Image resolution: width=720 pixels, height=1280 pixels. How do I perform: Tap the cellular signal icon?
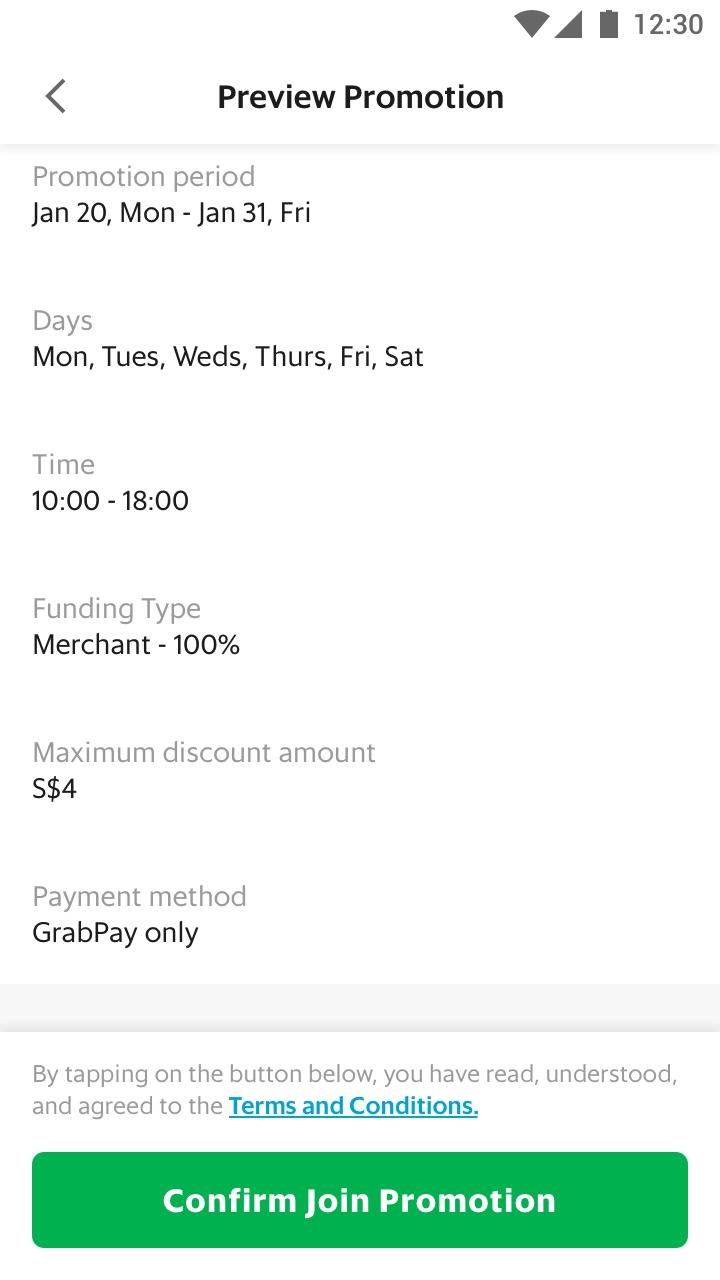(x=568, y=24)
